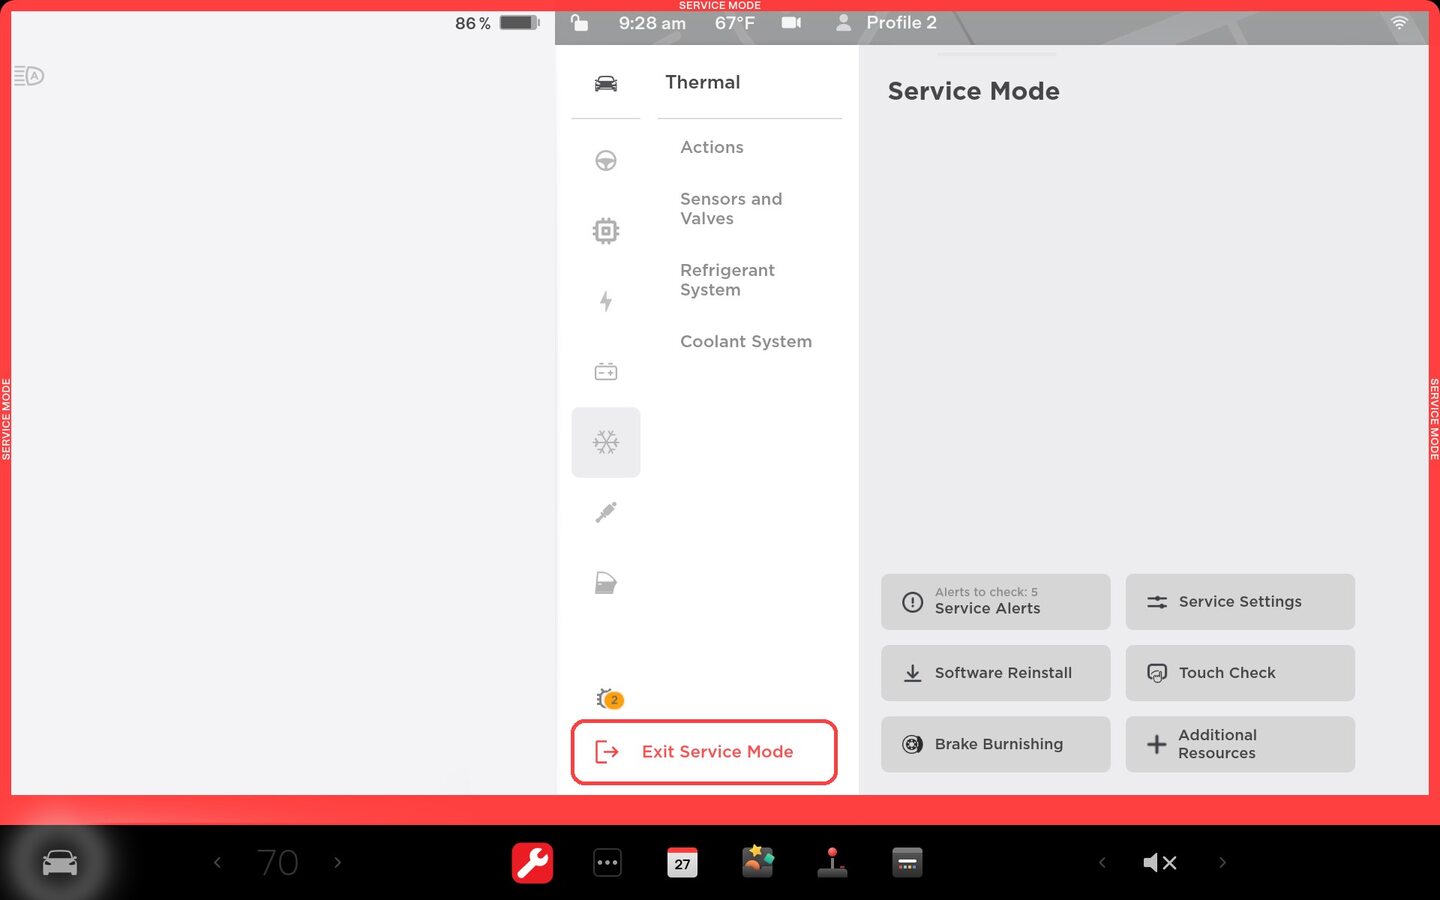1440x900 pixels.
Task: Open the suspension shock absorber icon
Action: (x=605, y=513)
